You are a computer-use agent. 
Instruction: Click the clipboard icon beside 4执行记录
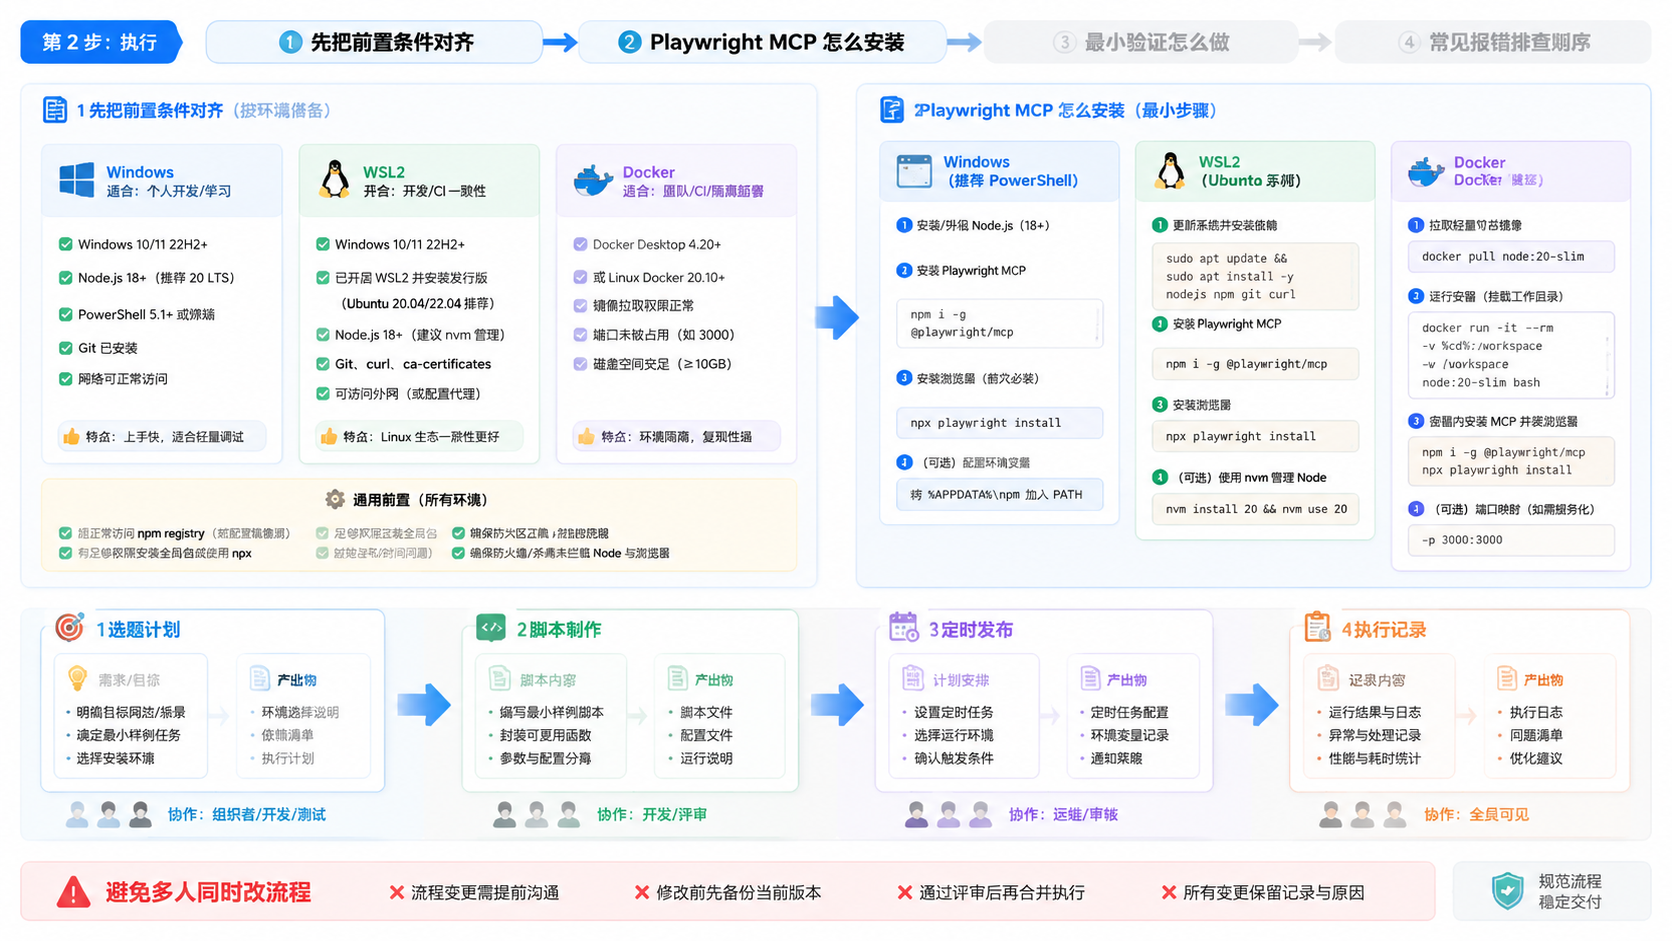click(1318, 627)
